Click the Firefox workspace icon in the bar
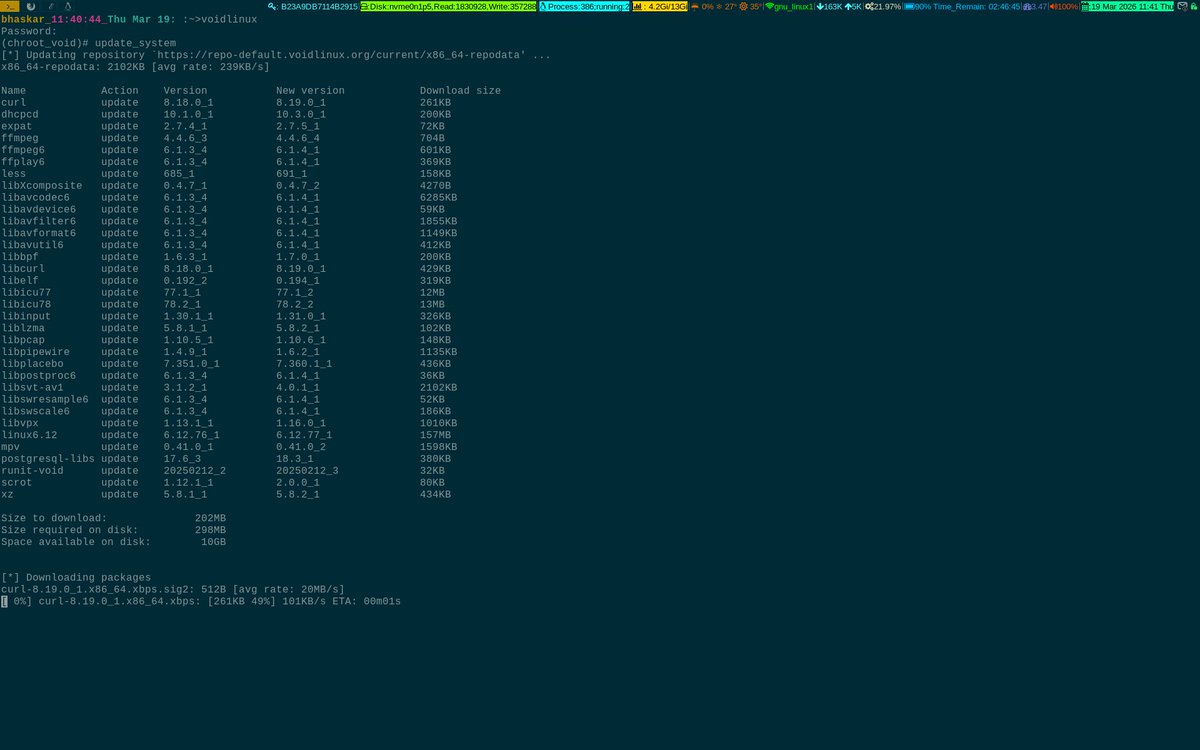The image size is (1200, 750). tap(30, 6)
